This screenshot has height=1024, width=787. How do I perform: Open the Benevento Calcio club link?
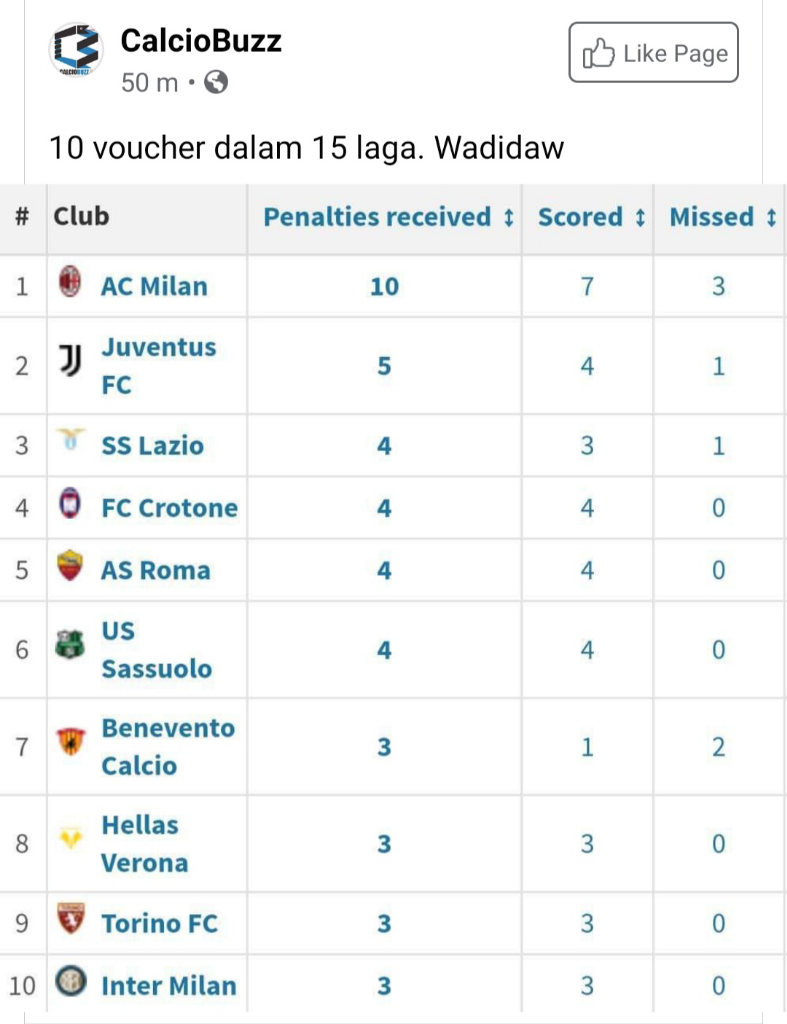click(167, 746)
